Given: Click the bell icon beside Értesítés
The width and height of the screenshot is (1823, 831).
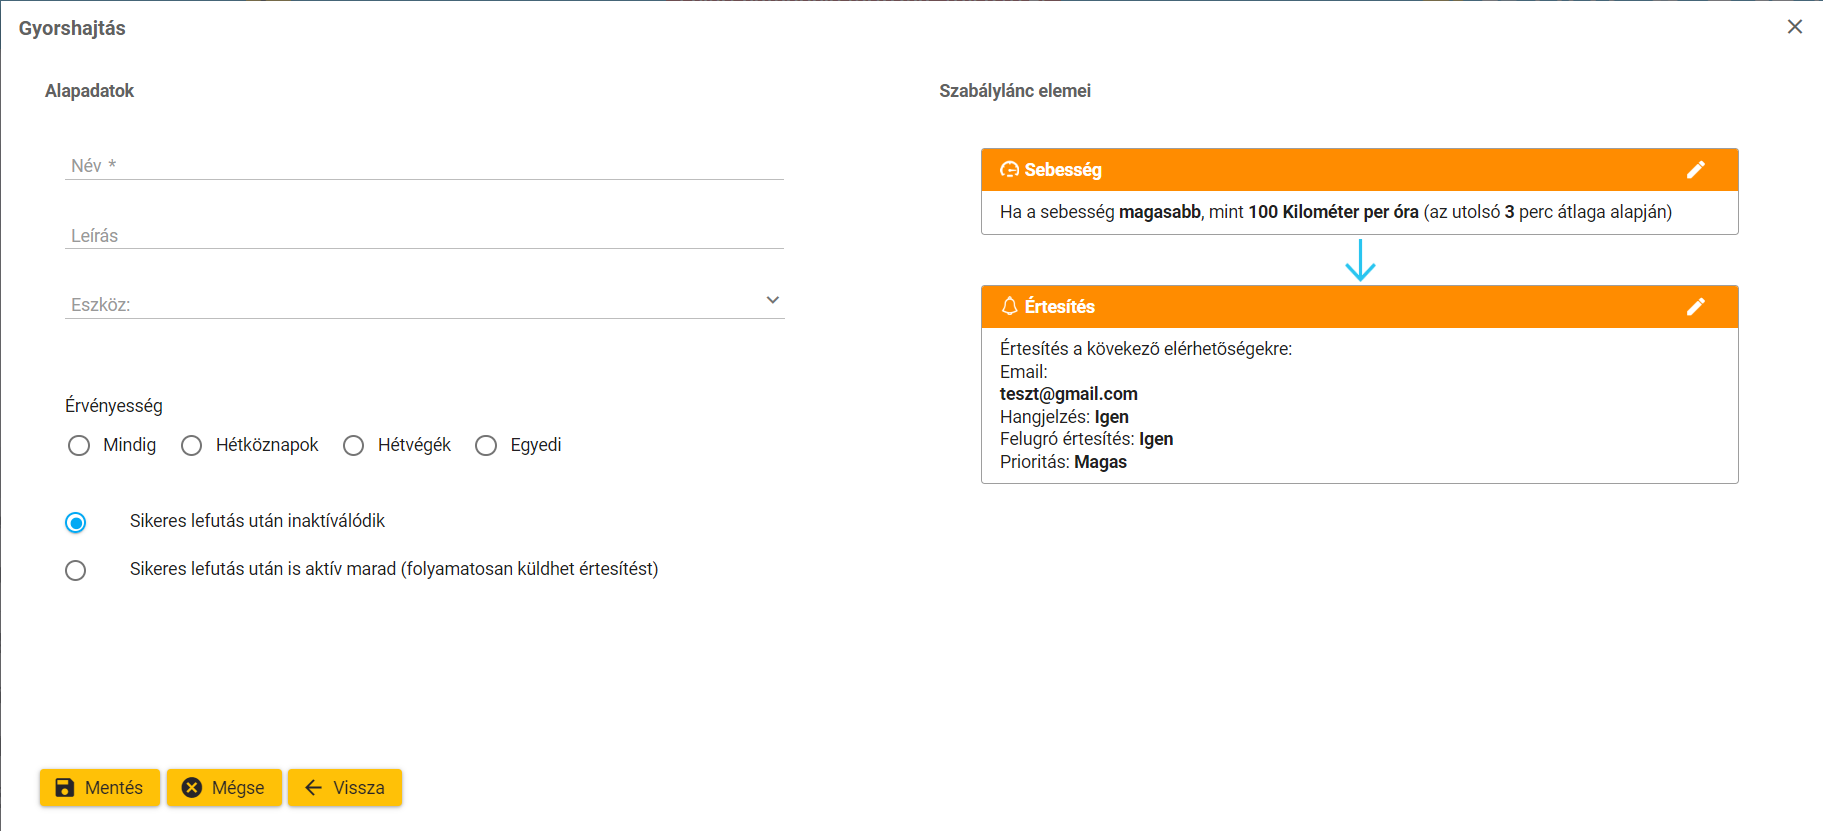Looking at the screenshot, I should [x=1009, y=306].
